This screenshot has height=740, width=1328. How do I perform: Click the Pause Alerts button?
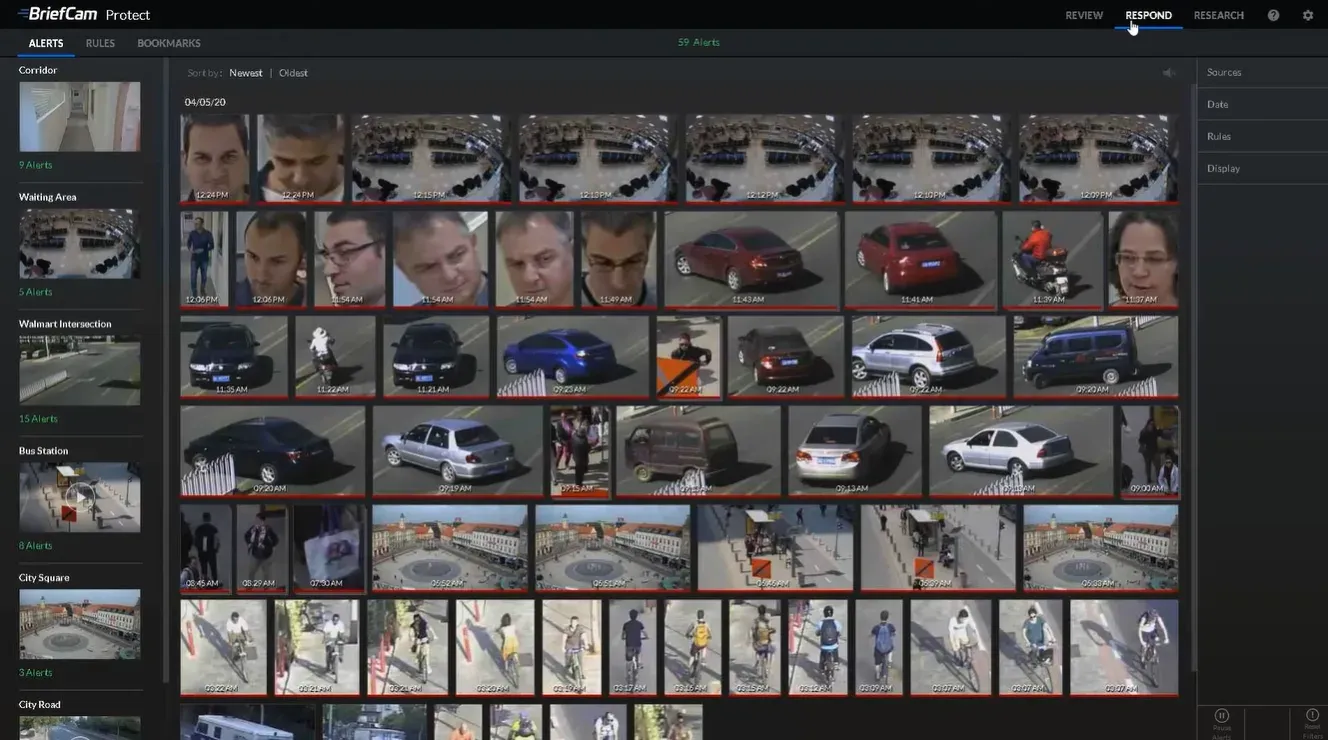(x=1222, y=722)
